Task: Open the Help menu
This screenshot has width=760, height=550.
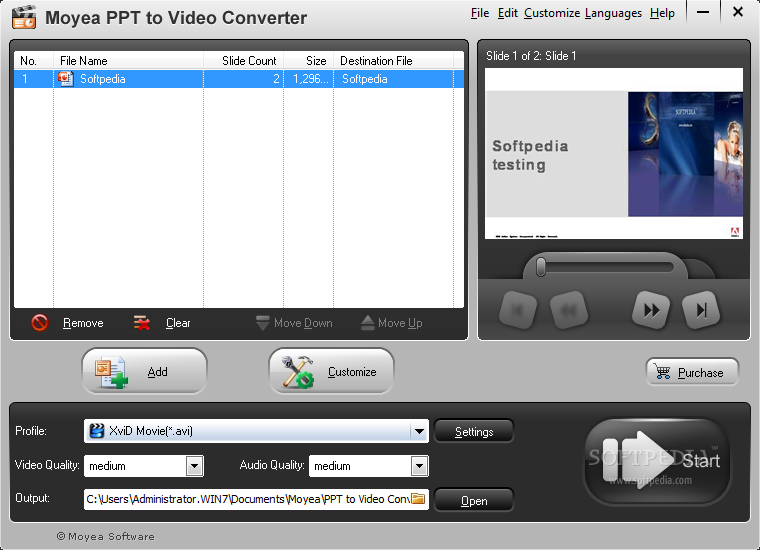Action: pyautogui.click(x=662, y=13)
